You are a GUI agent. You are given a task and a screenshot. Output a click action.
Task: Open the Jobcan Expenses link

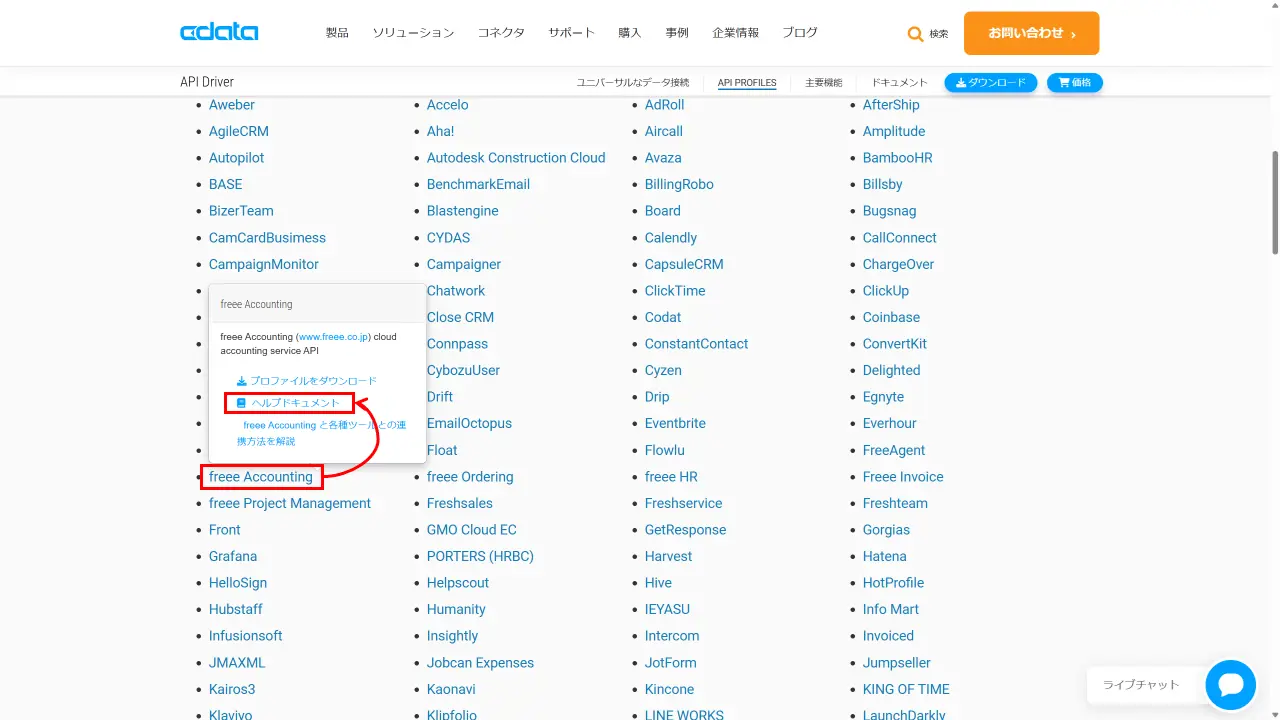coord(480,663)
